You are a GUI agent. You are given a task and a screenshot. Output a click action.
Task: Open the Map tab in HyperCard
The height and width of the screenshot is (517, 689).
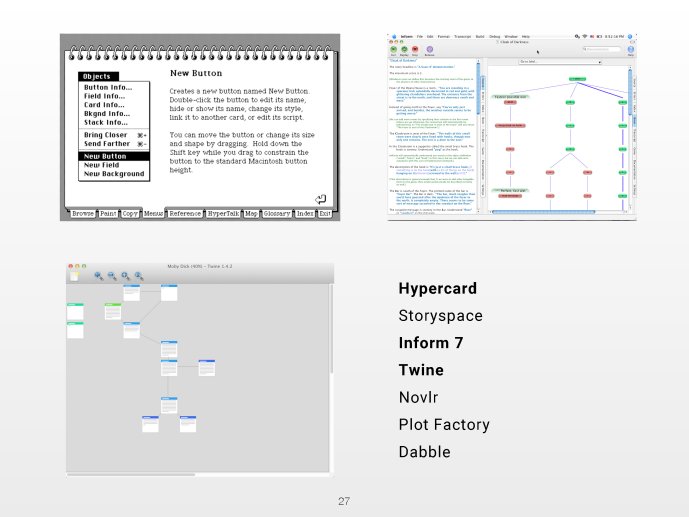pyautogui.click(x=251, y=213)
